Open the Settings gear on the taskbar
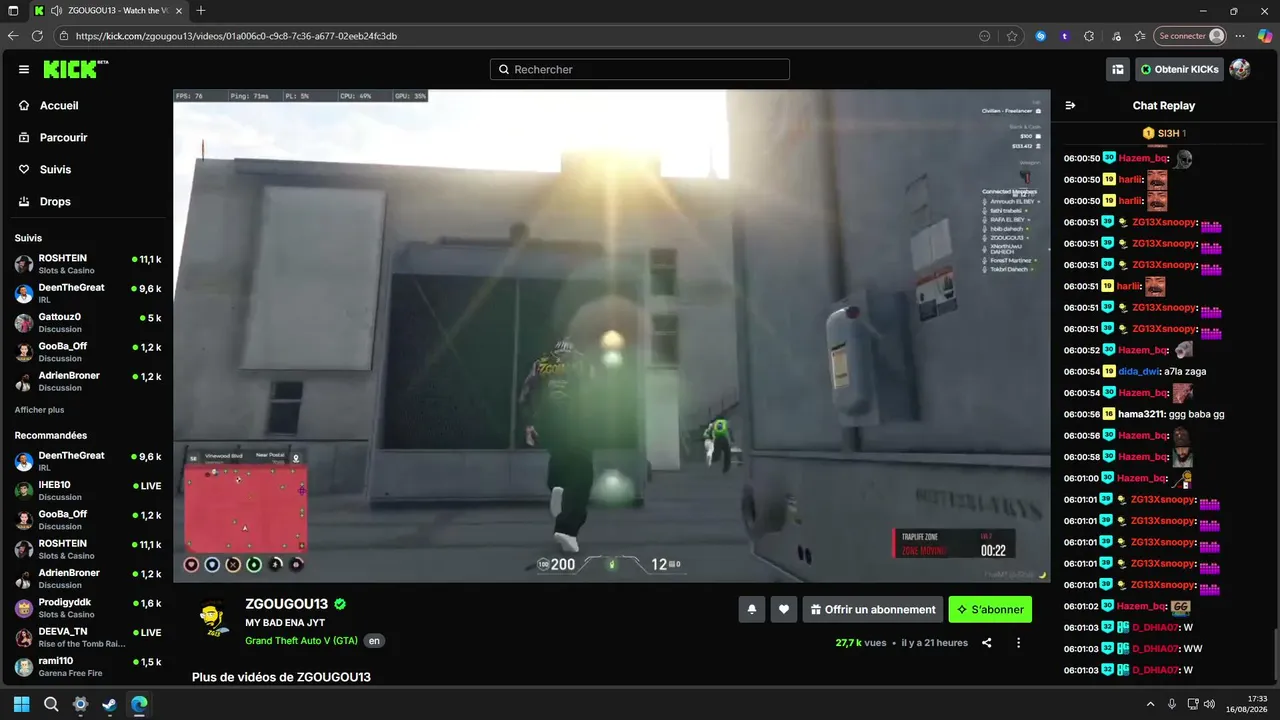This screenshot has height=720, width=1280. (x=80, y=704)
